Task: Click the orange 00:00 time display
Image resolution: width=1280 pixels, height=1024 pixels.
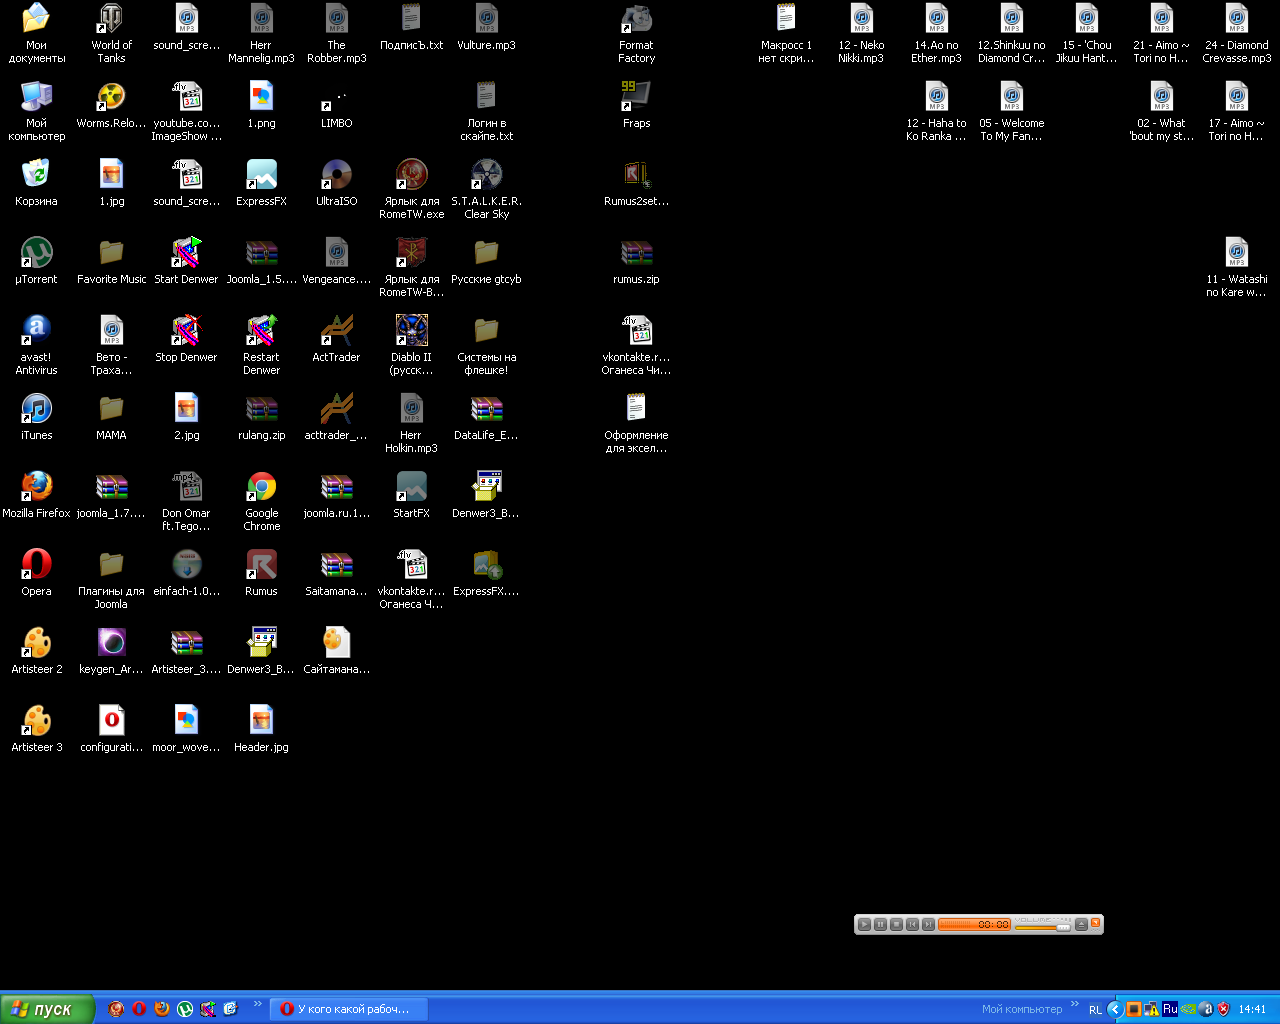Action: (x=974, y=924)
